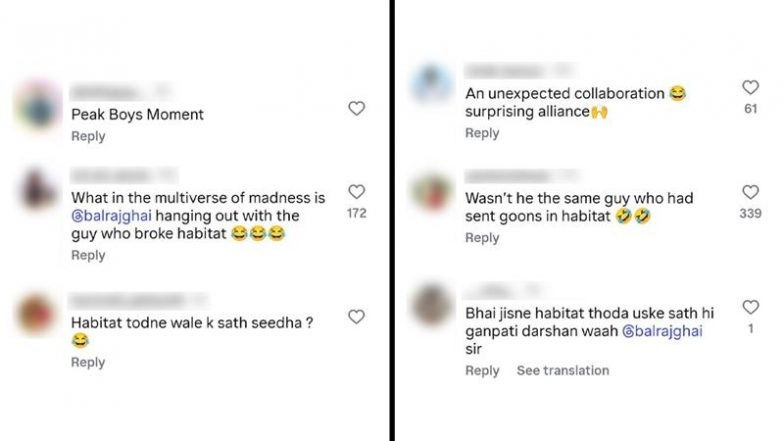Viewport: 784px width, 441px height.
Task: Reply to 'An unexpected collaboration' comment
Action: click(x=482, y=133)
